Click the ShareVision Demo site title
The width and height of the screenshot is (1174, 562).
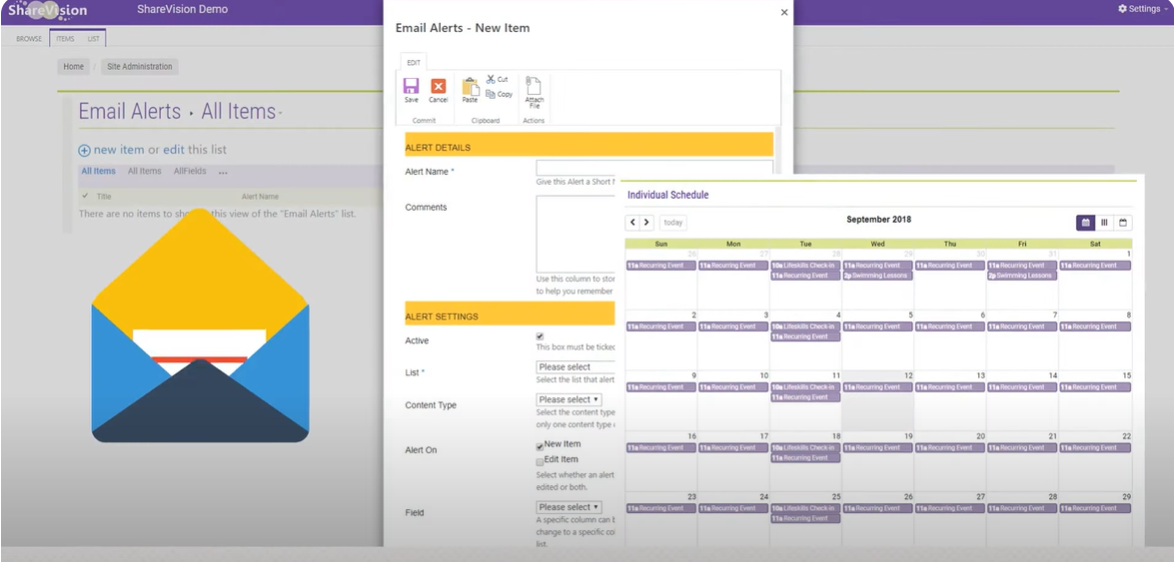pos(183,9)
